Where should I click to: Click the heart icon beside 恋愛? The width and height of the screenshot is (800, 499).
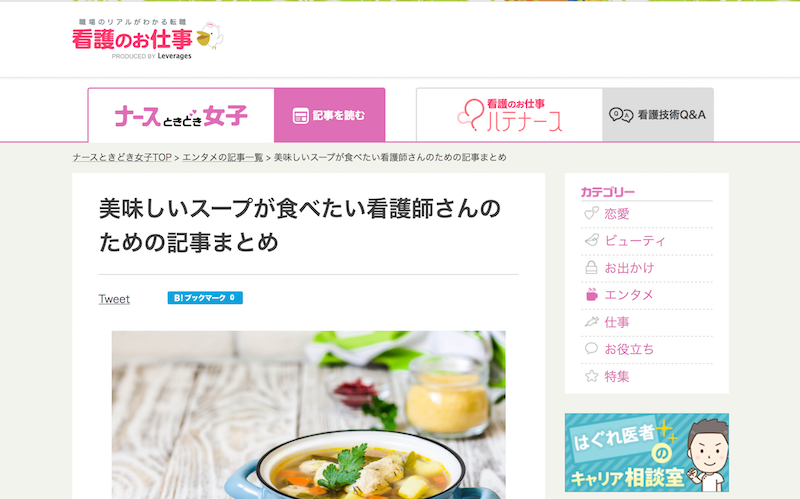(x=591, y=213)
